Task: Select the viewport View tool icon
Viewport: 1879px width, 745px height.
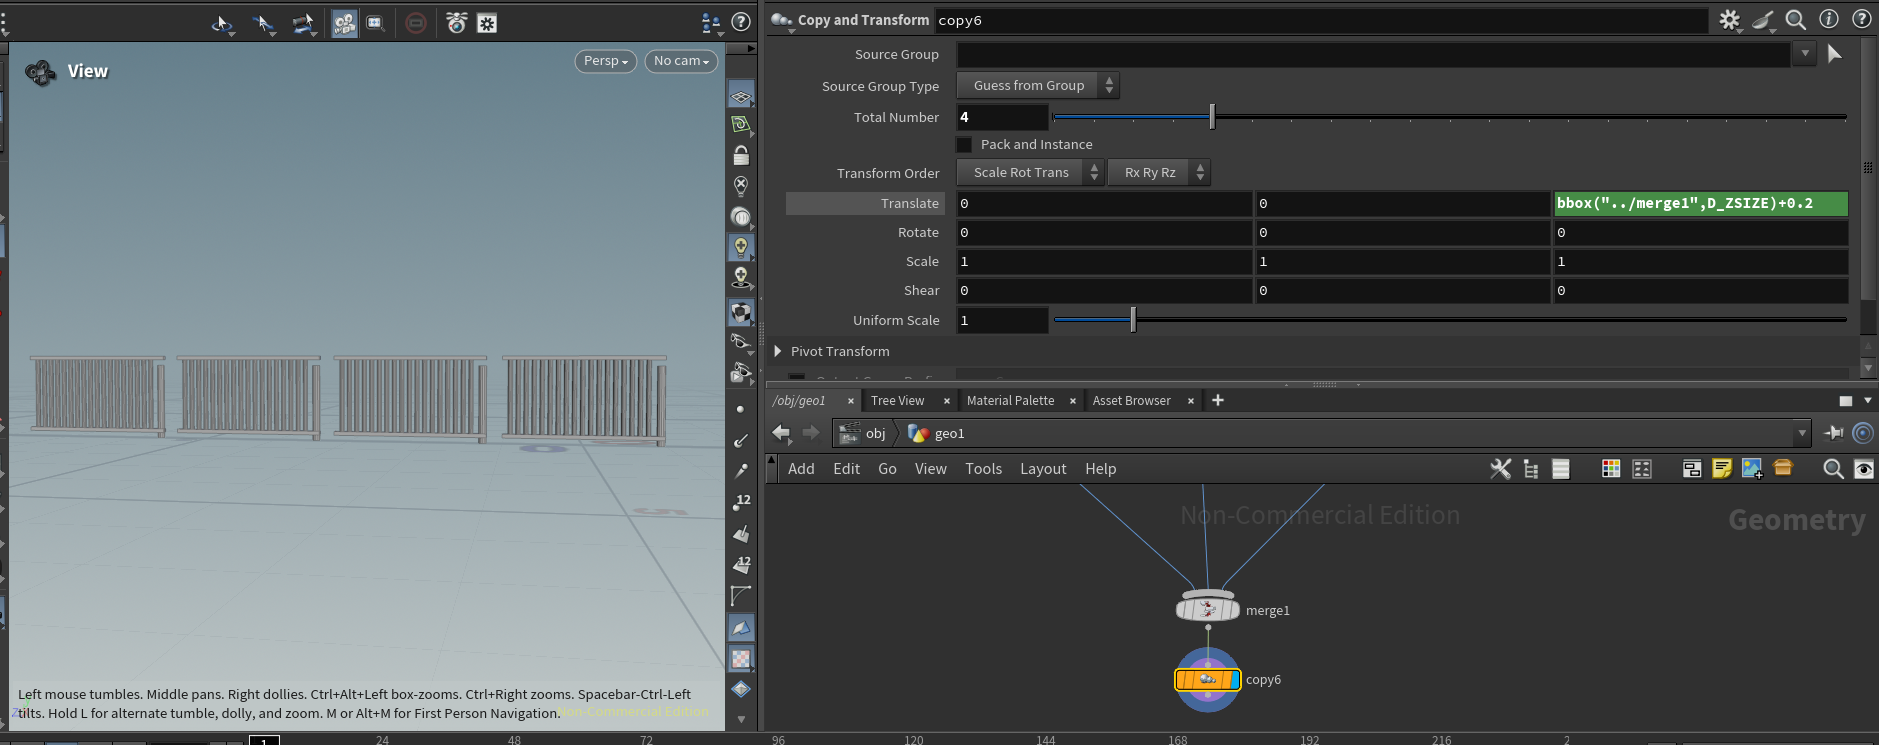Action: [344, 23]
